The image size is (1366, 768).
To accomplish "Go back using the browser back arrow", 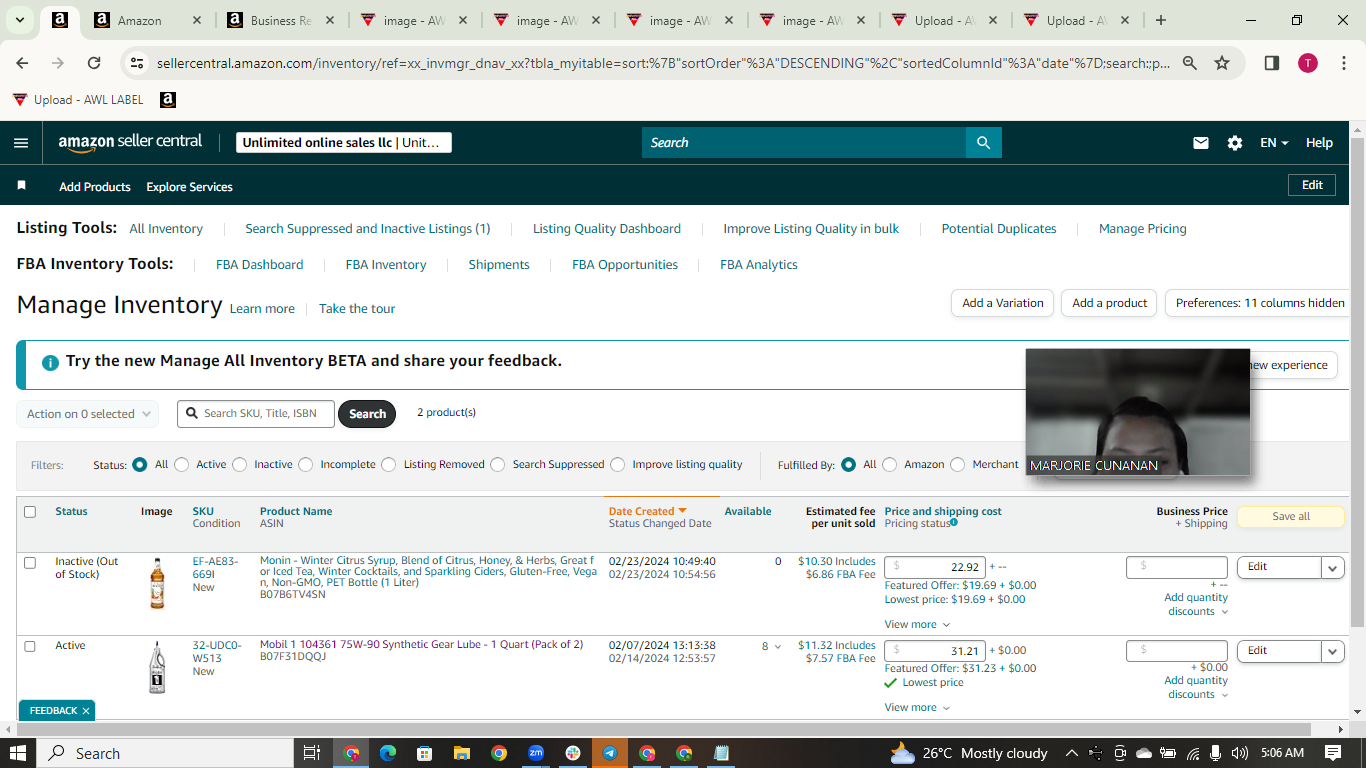I will click(x=23, y=63).
